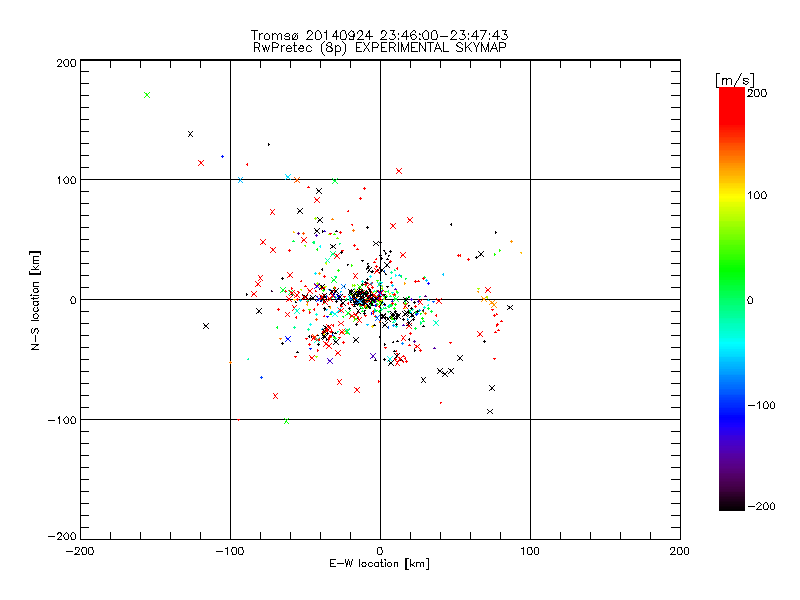Click the -200 tick label on N-S axis

pyautogui.click(x=62, y=536)
